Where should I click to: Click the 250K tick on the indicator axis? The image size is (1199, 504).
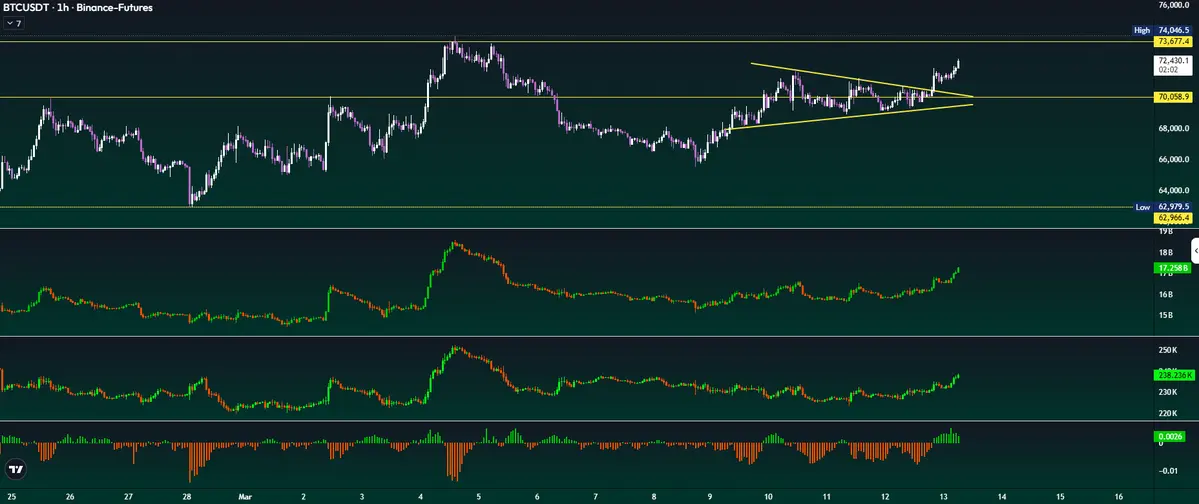[x=1168, y=350]
